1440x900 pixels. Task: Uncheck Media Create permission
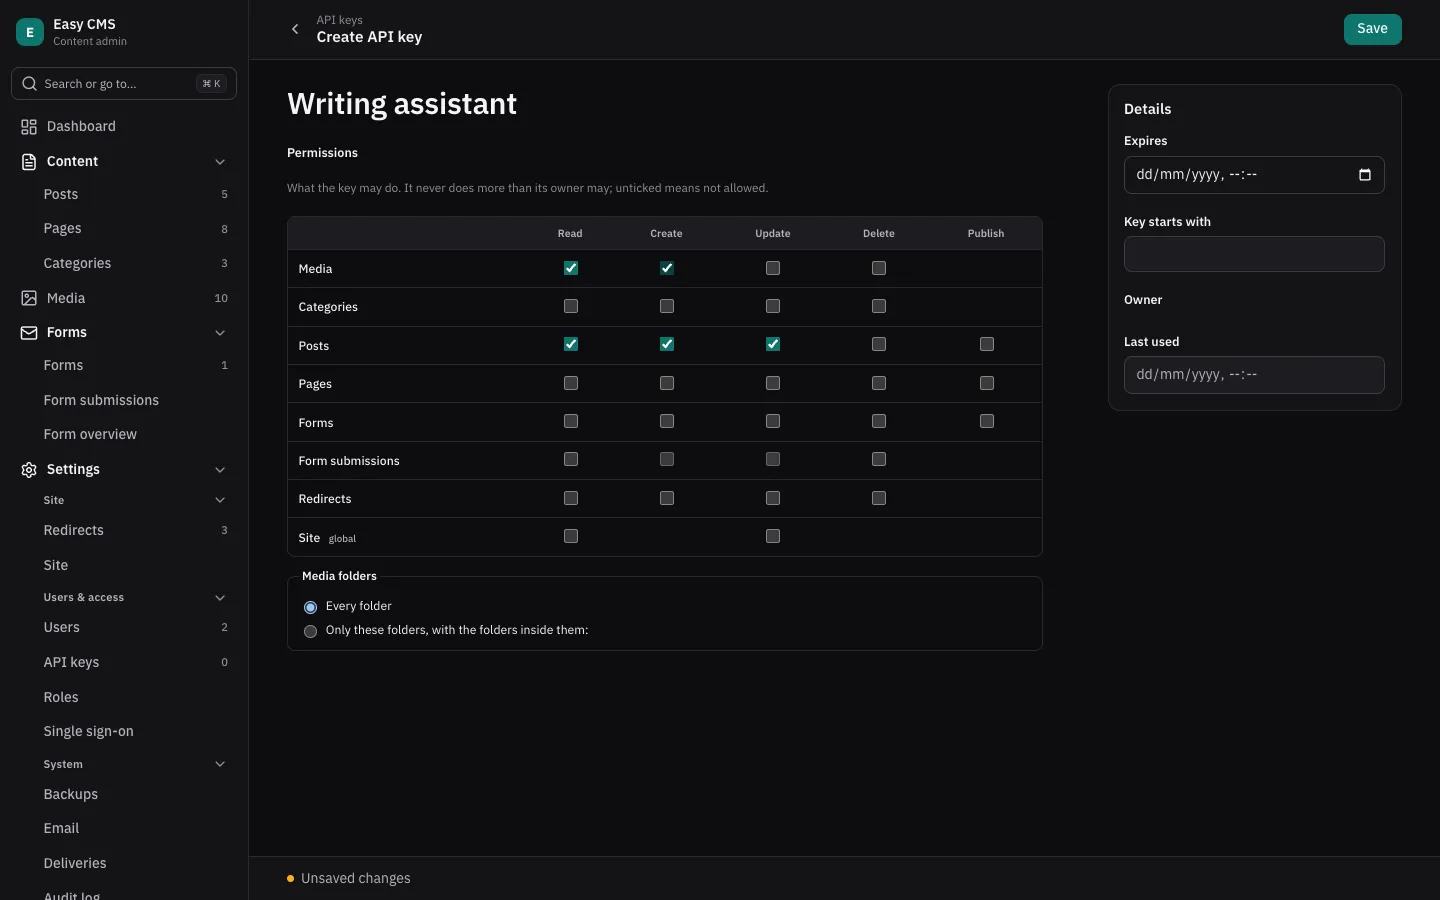click(667, 268)
